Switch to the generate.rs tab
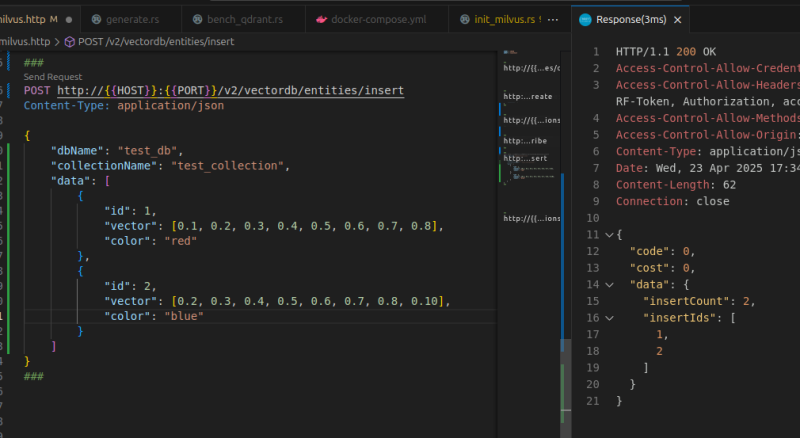The height and width of the screenshot is (438, 800). point(133,19)
